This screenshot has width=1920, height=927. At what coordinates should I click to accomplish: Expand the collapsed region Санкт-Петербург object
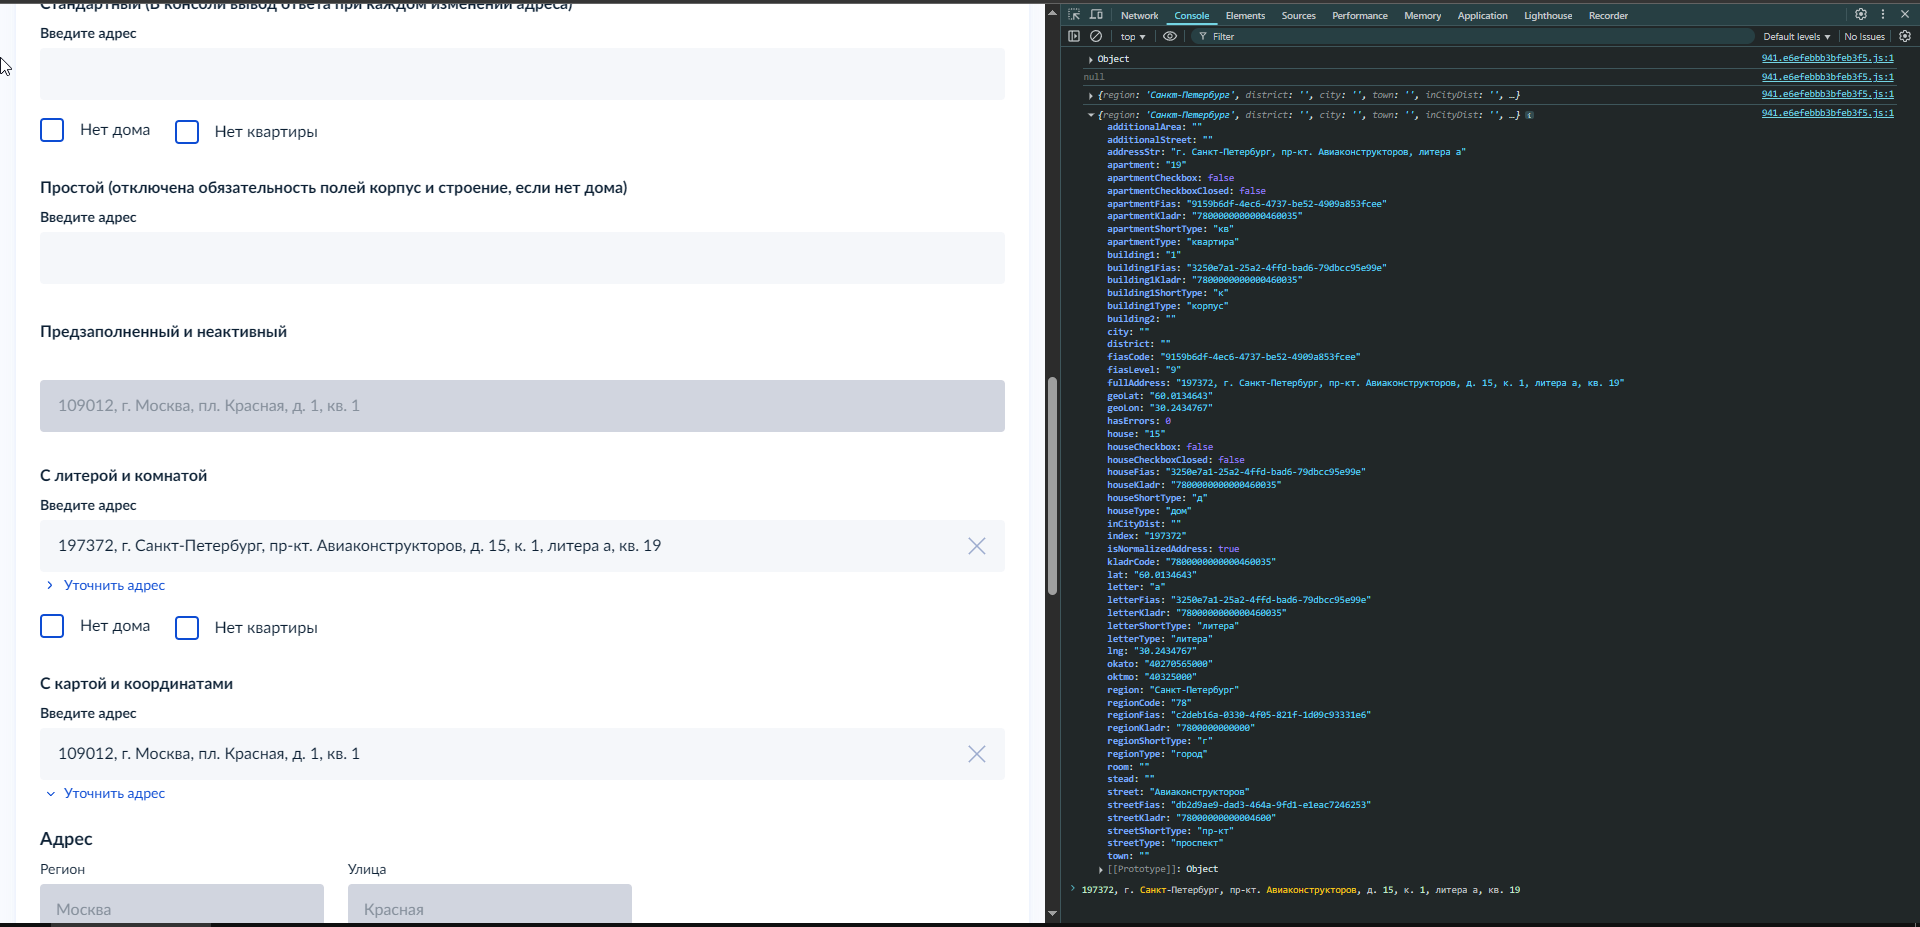click(1091, 95)
